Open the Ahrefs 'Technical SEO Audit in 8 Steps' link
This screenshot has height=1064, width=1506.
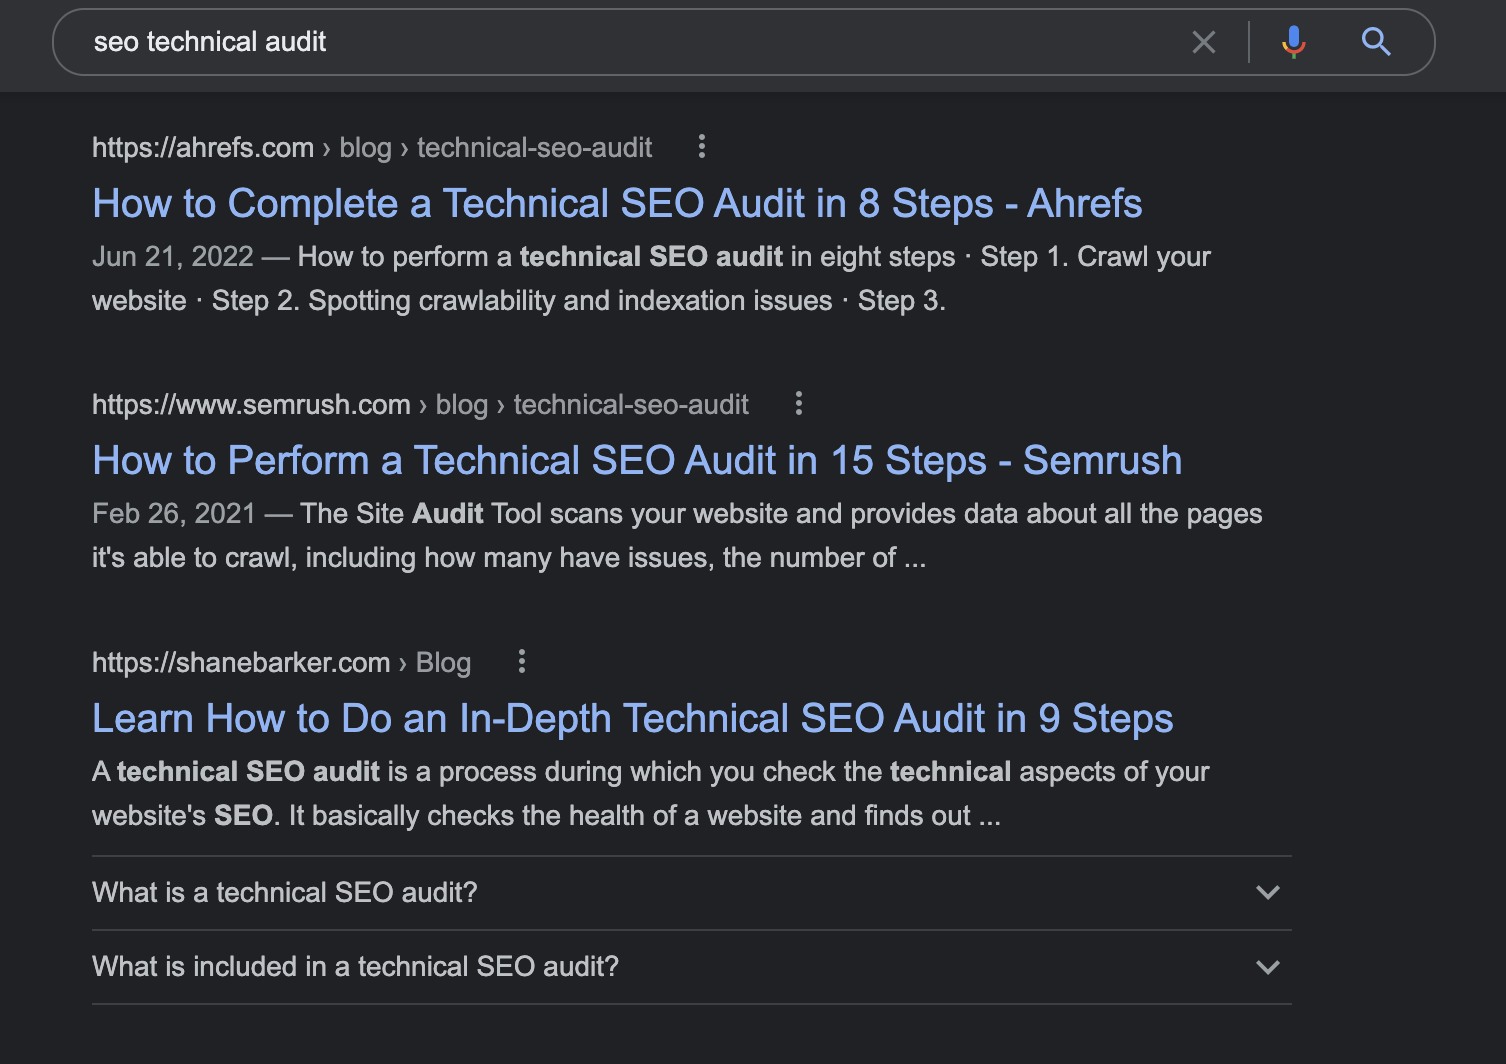617,204
